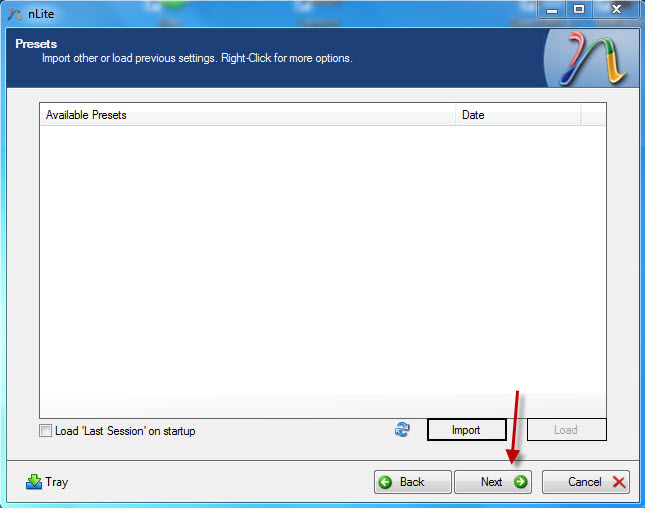Click the green Back arrow icon

(x=385, y=482)
